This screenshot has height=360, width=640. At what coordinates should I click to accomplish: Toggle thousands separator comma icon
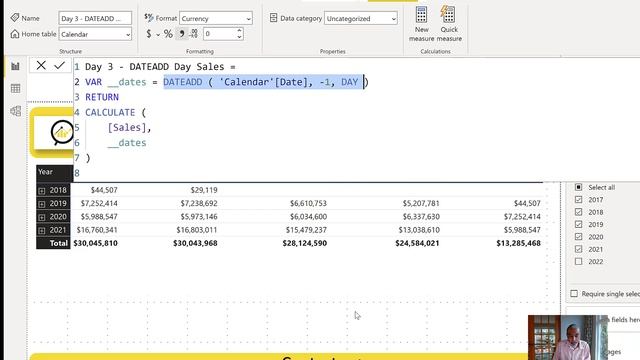pos(182,34)
